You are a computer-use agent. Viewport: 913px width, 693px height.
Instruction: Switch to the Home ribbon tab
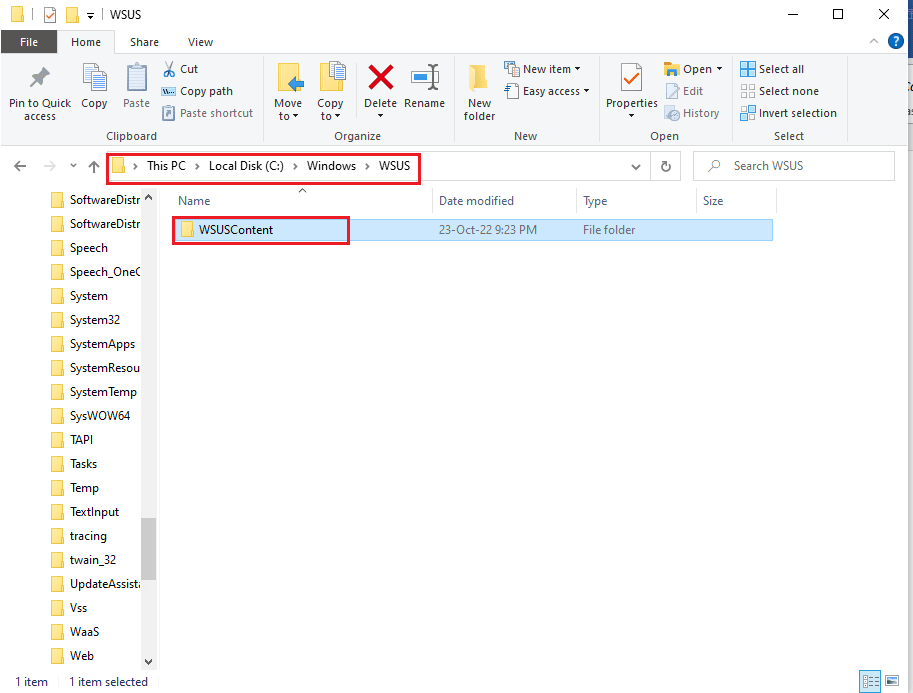(86, 42)
